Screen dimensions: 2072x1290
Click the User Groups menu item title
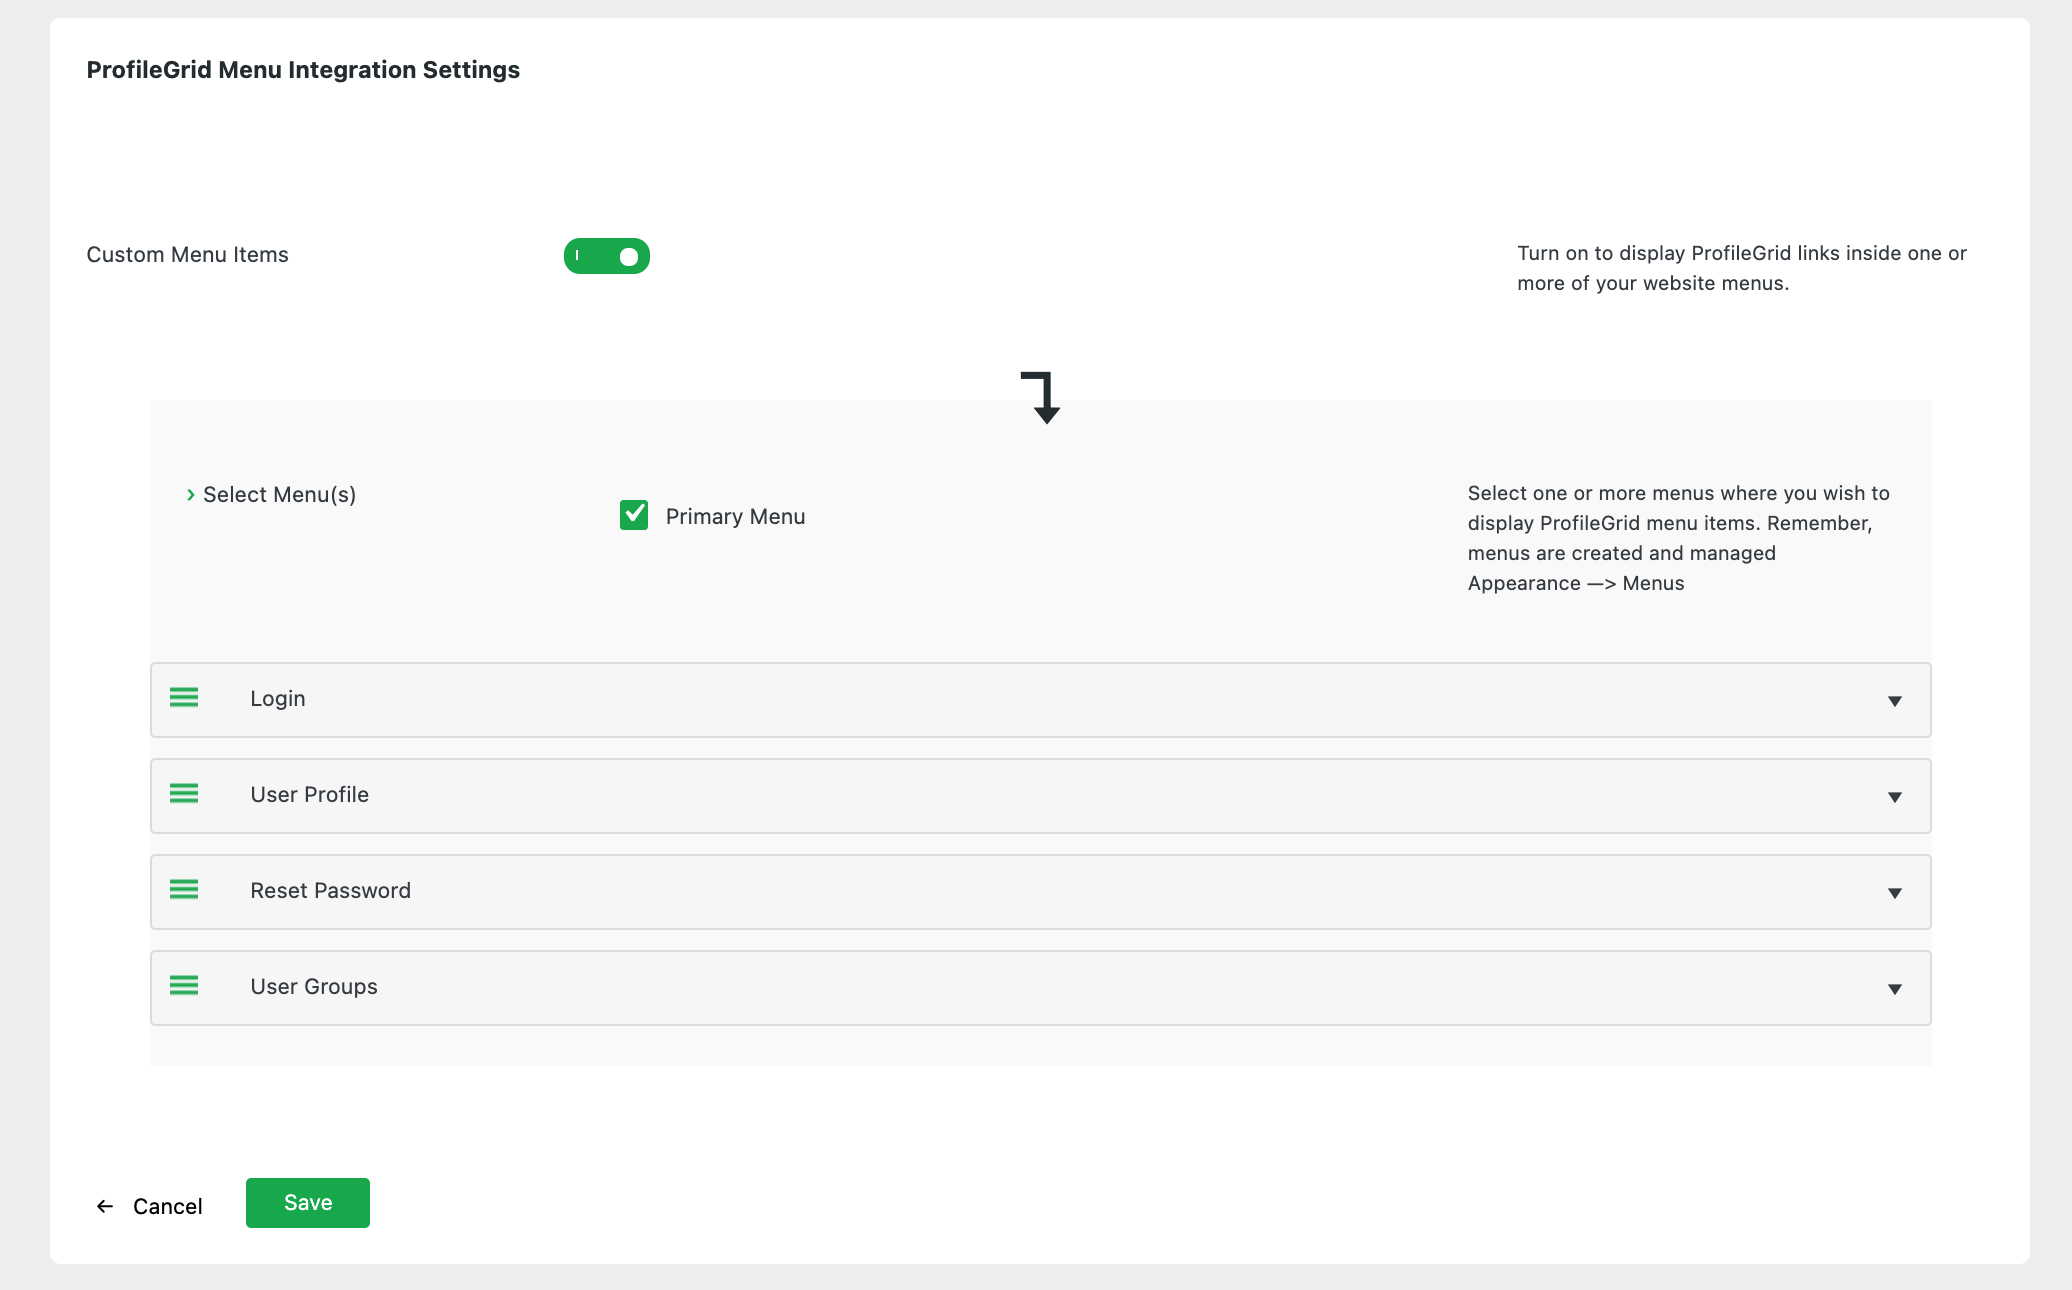tap(314, 987)
